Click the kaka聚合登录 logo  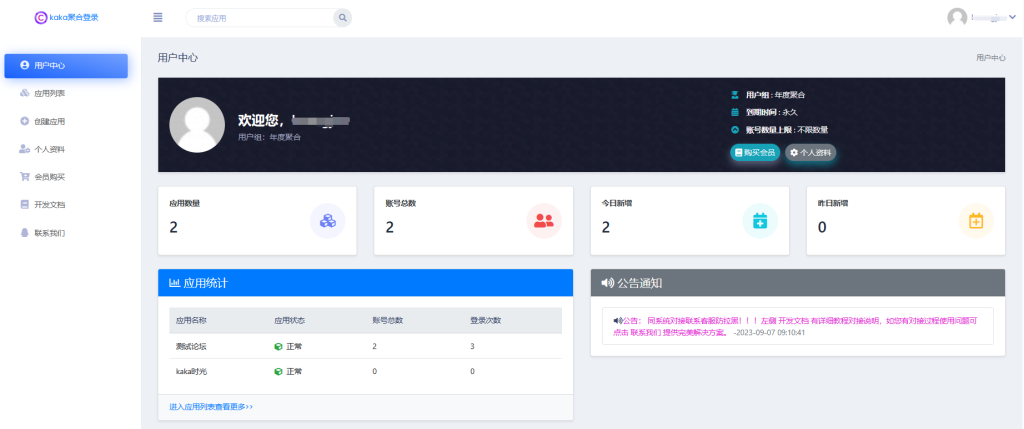pyautogui.click(x=67, y=18)
